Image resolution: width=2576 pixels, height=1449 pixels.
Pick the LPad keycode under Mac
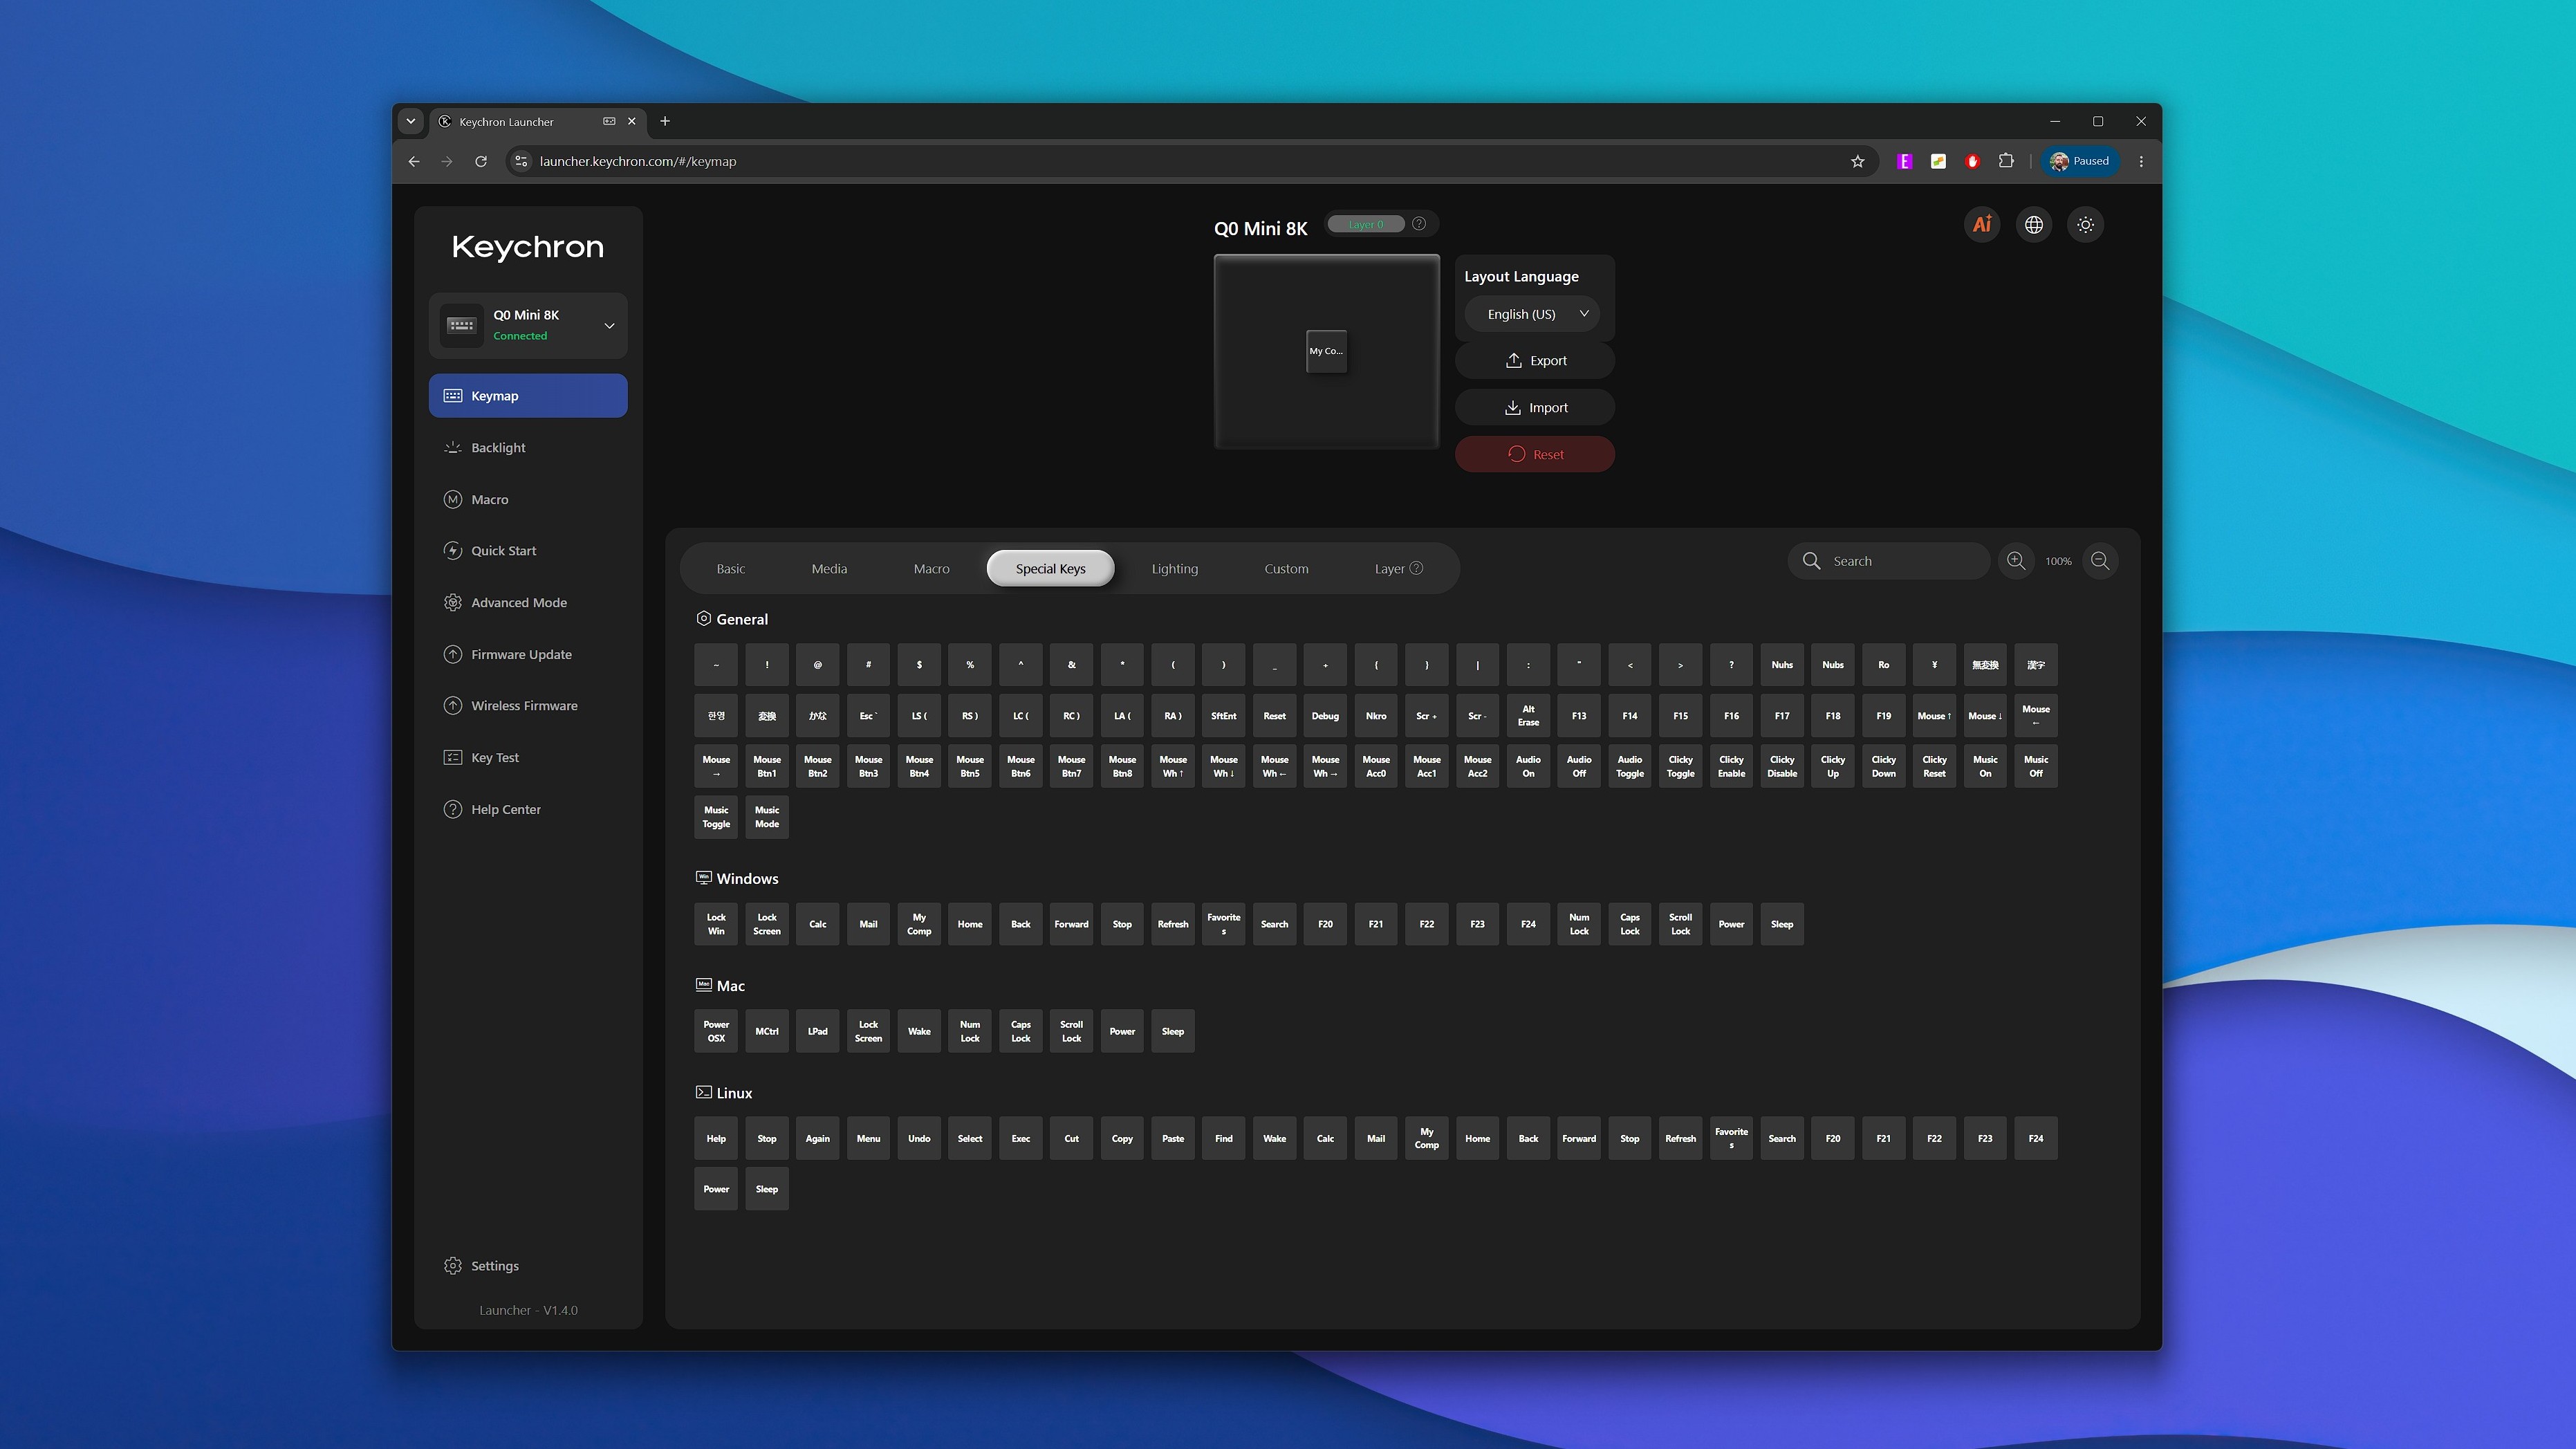point(817,1031)
